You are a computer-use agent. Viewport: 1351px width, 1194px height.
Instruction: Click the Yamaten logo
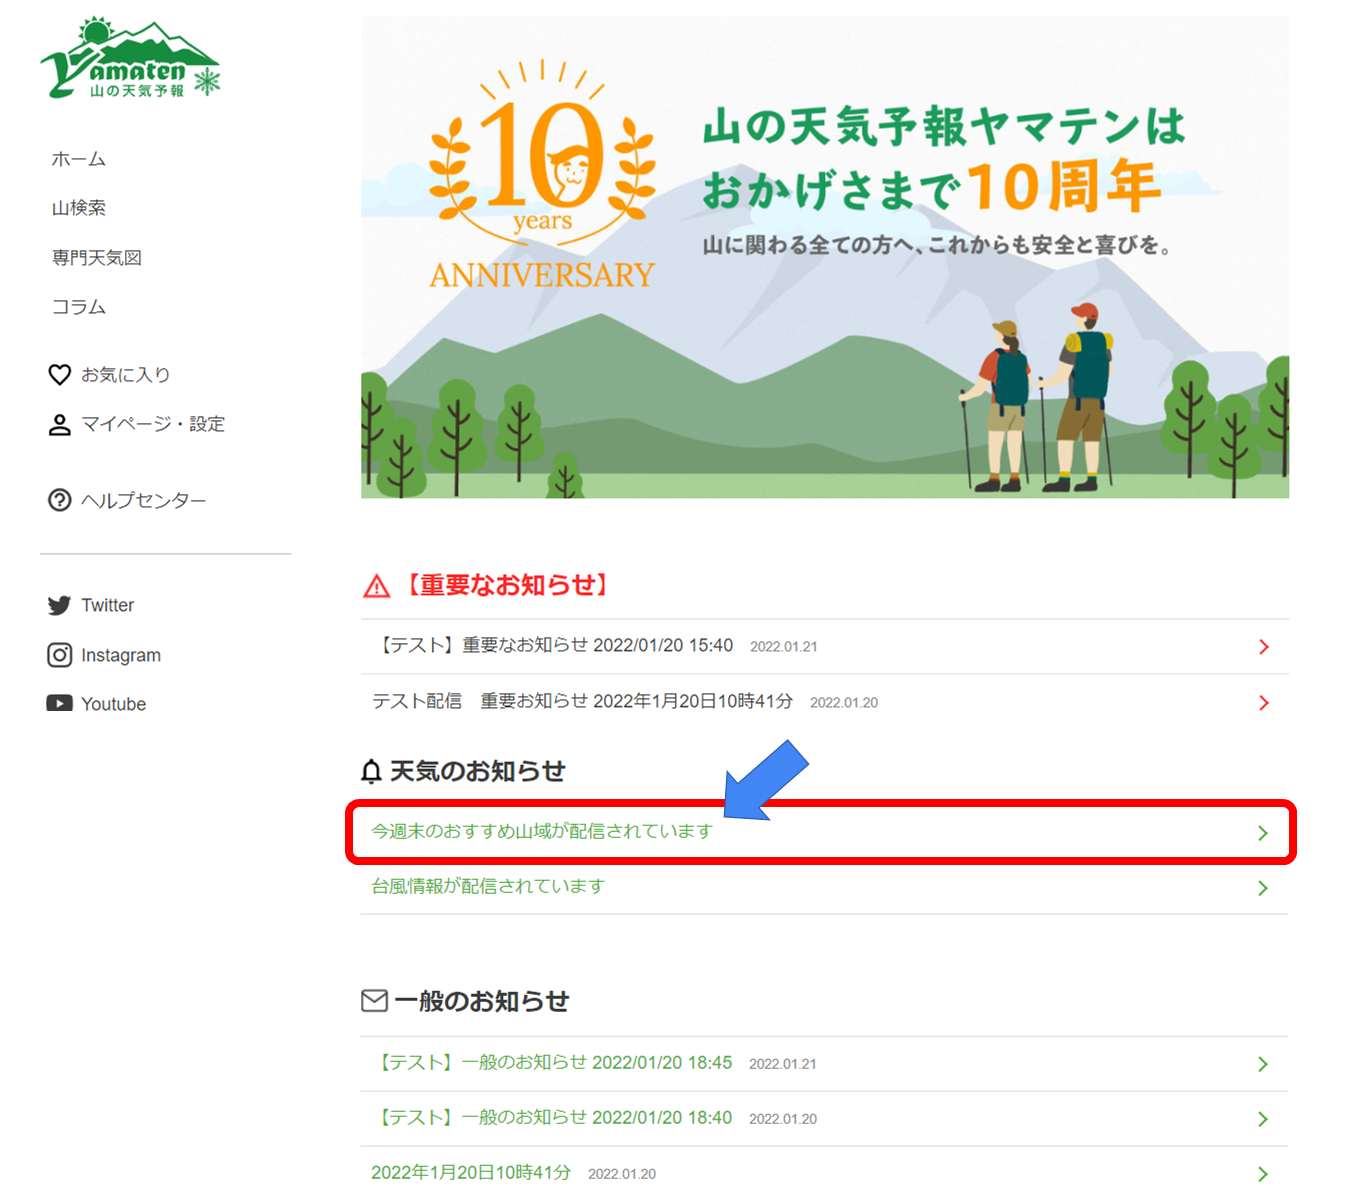point(130,60)
